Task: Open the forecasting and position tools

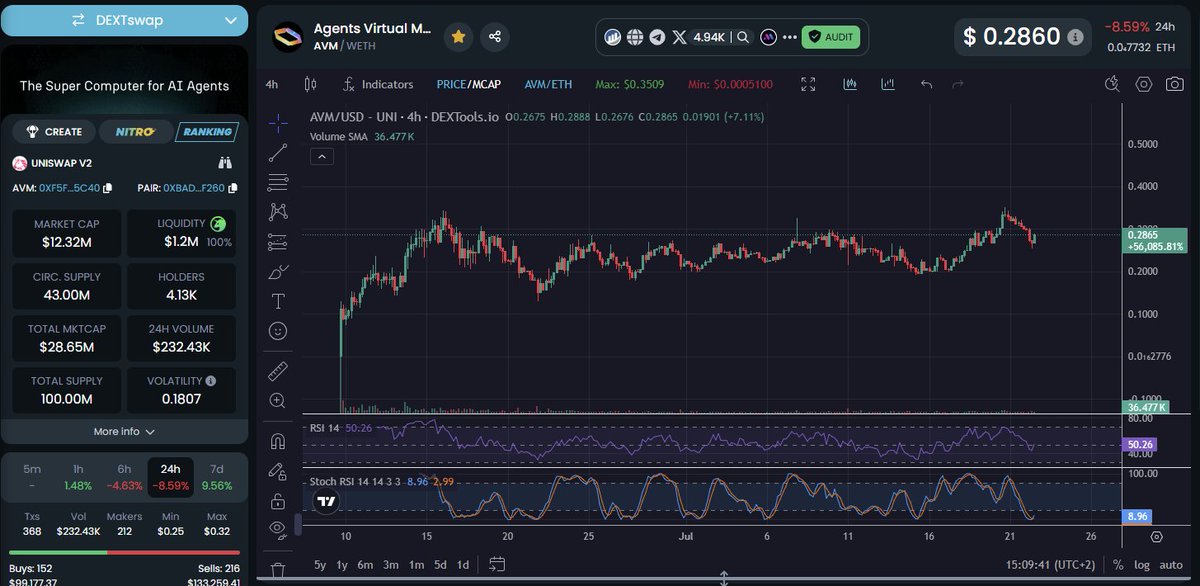Action: [x=278, y=242]
